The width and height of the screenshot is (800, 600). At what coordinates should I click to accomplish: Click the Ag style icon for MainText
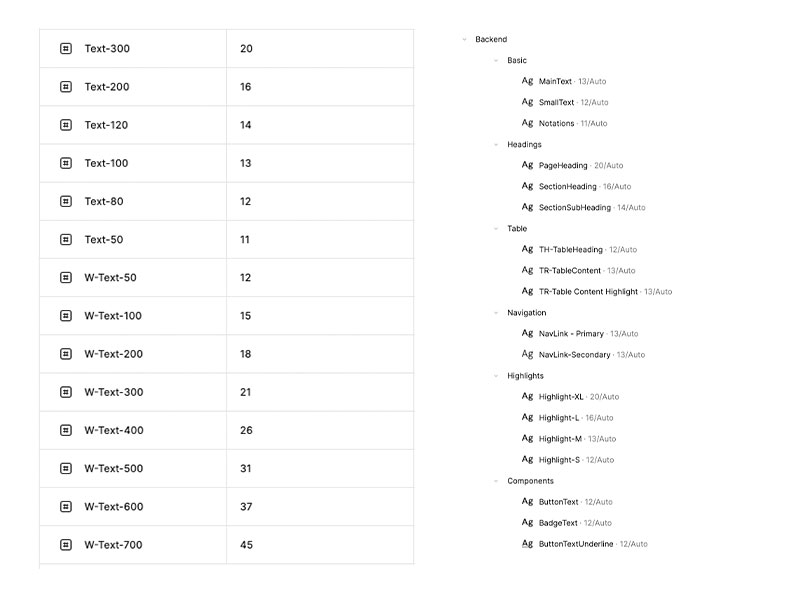coord(527,81)
